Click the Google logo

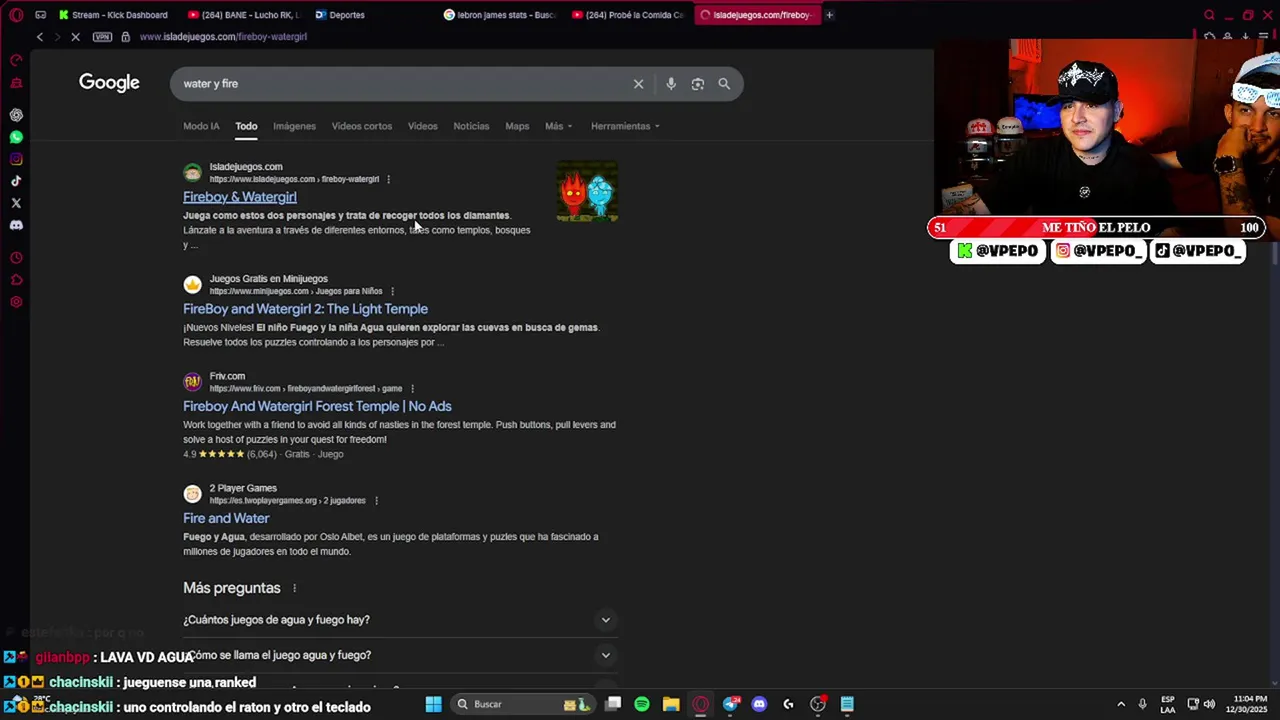[x=109, y=83]
